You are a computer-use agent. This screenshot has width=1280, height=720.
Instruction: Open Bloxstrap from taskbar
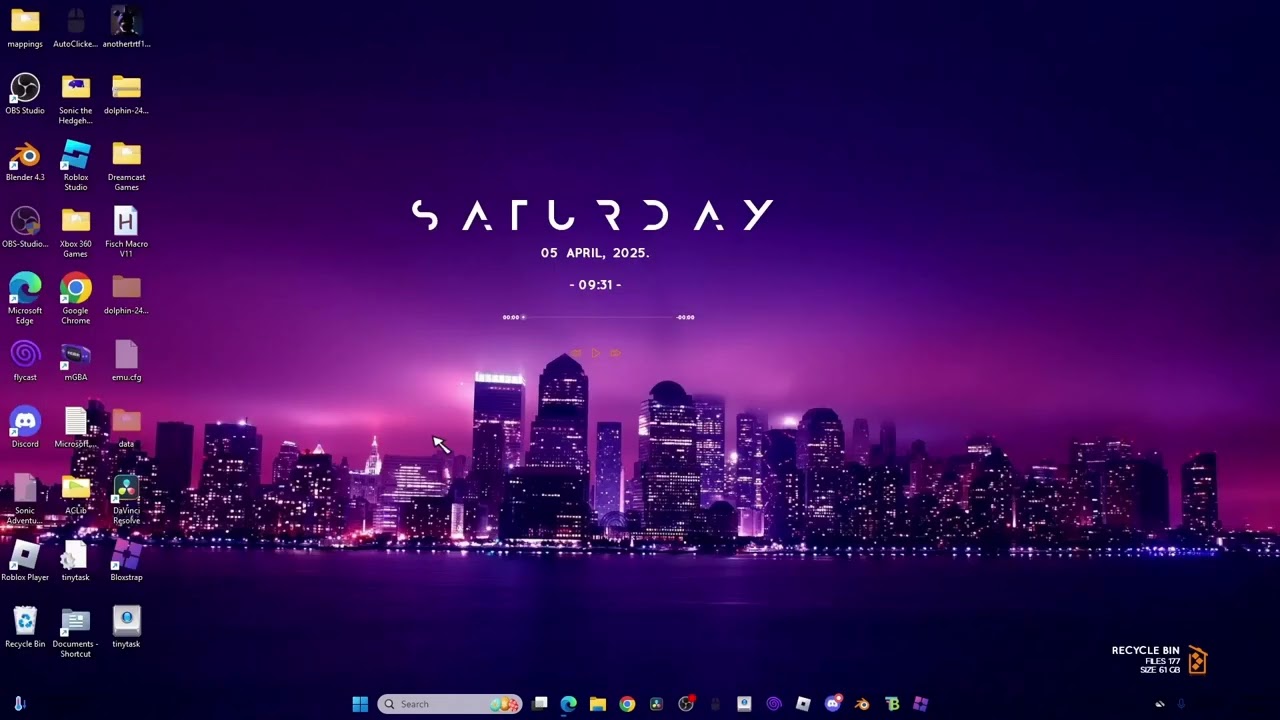coord(920,704)
